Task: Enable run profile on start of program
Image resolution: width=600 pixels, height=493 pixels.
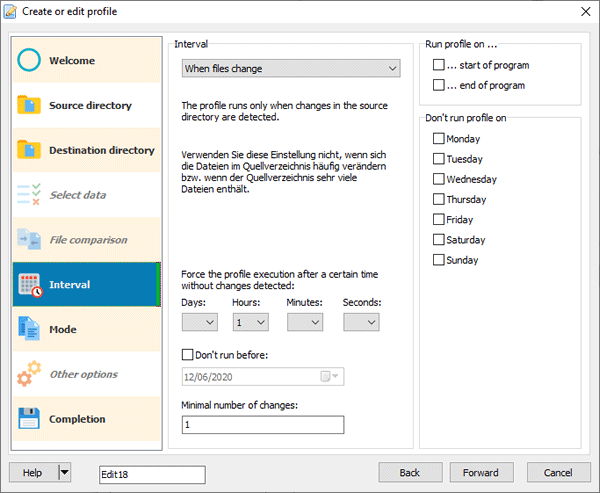Action: [439, 65]
